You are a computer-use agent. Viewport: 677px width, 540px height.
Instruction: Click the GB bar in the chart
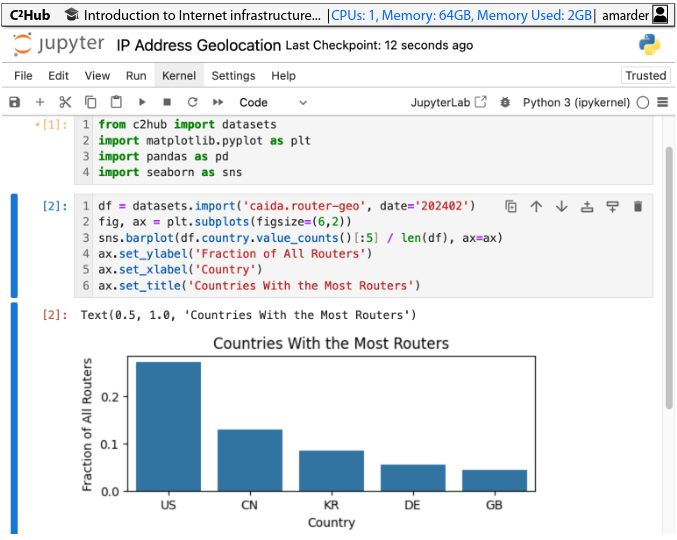(494, 480)
